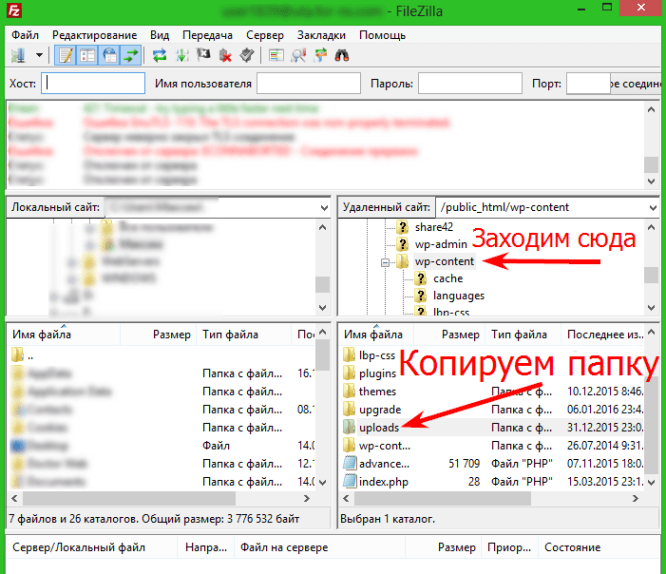Image resolution: width=666 pixels, height=574 pixels.
Task: Click remote tree scroll up arrow
Action: (651, 227)
